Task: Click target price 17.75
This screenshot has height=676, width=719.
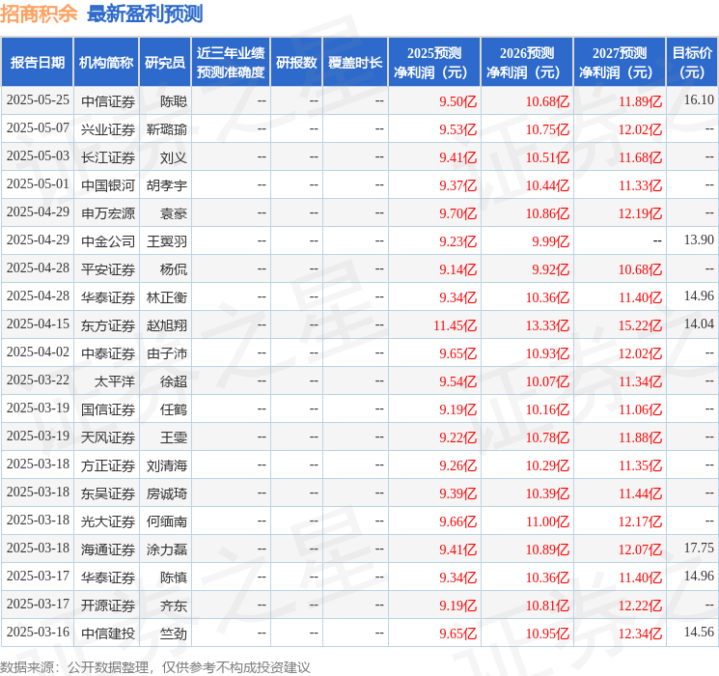Action: [699, 548]
